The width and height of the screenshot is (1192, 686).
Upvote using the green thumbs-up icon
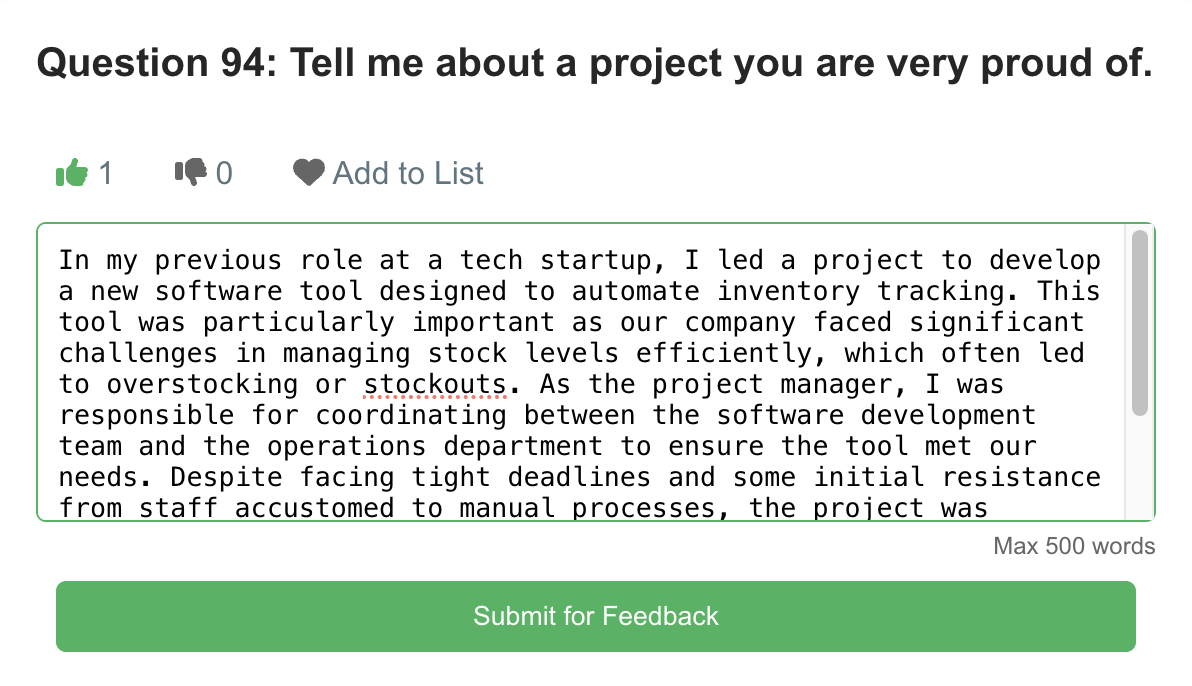(x=72, y=173)
